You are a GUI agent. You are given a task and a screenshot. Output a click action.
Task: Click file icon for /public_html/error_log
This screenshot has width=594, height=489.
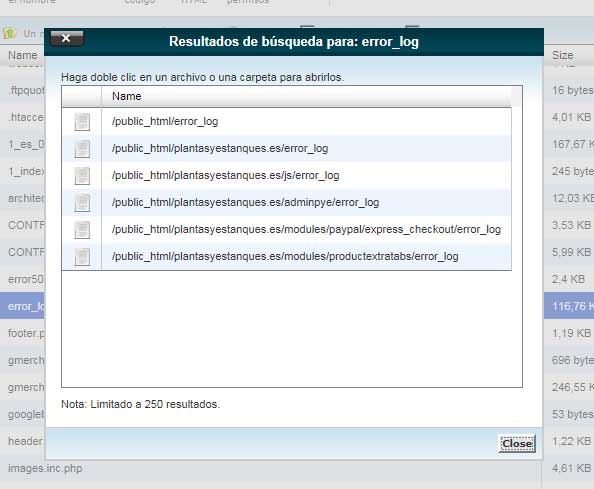[82, 122]
